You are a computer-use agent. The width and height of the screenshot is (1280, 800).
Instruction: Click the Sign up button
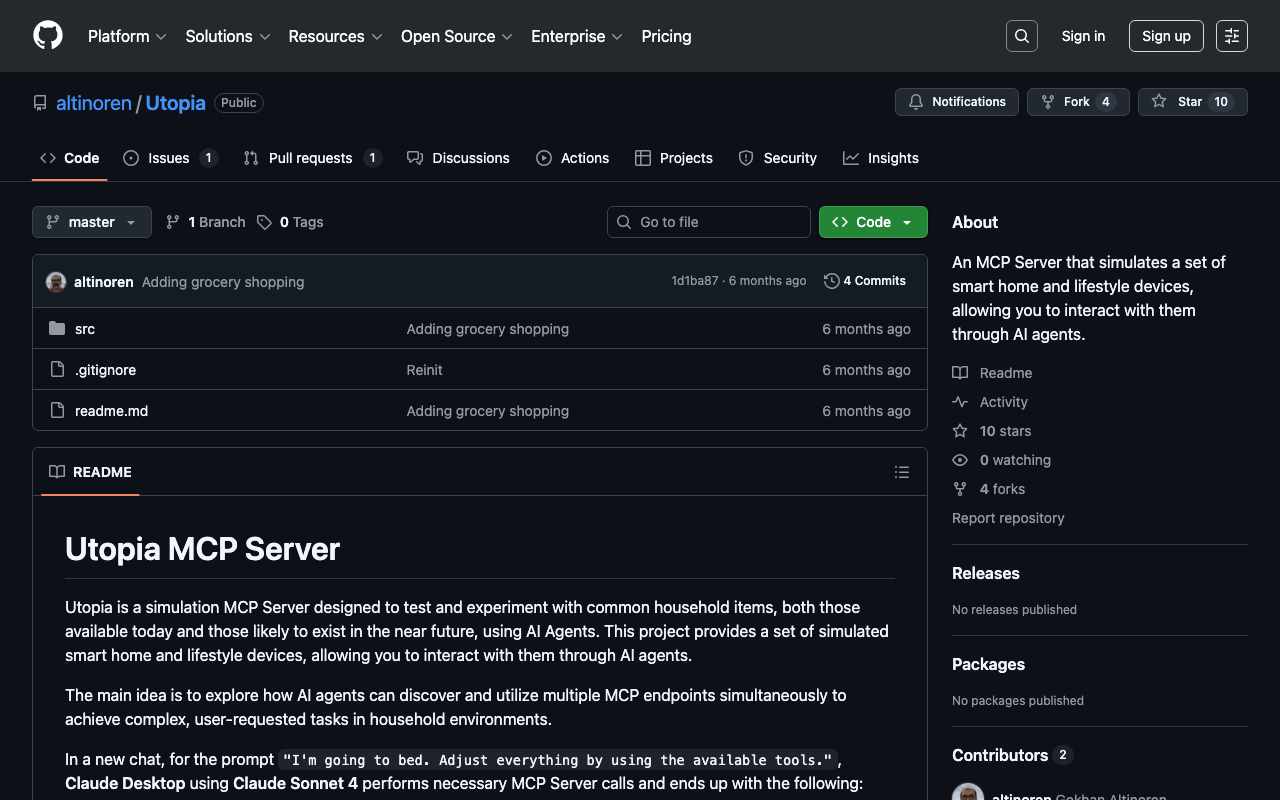tap(1166, 36)
